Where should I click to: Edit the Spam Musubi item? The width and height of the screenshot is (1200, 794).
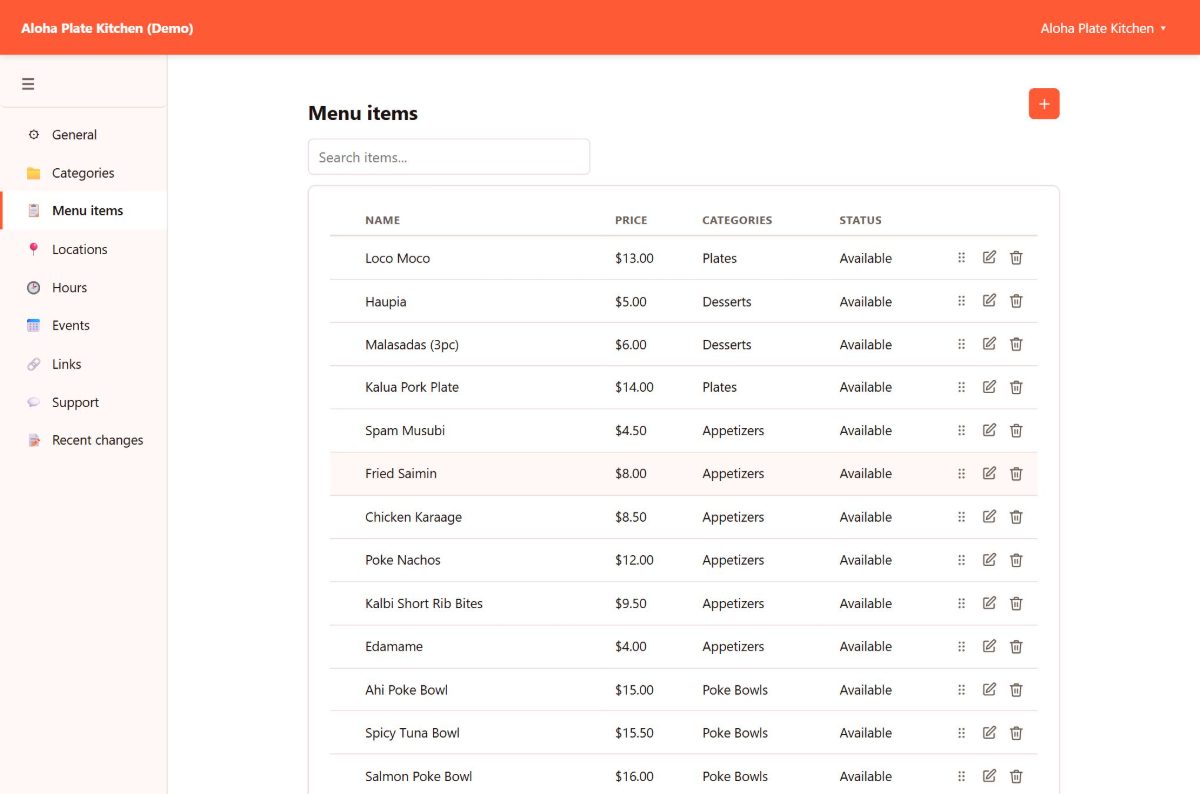(989, 430)
